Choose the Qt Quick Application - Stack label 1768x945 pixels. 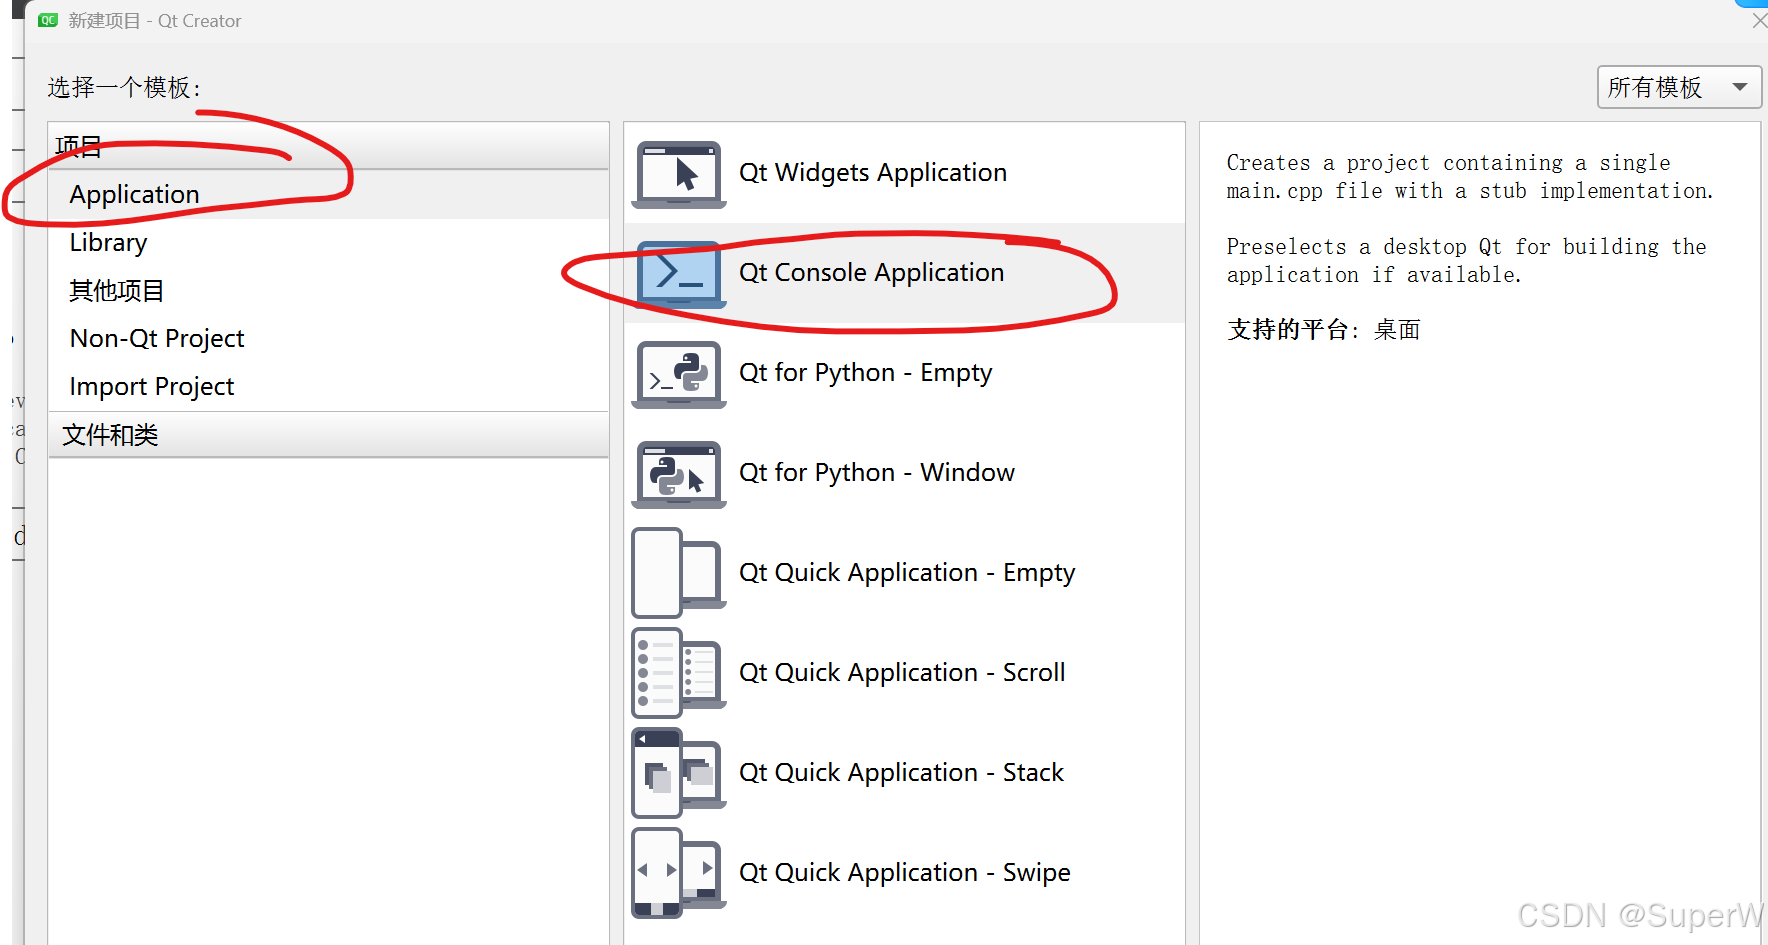coord(901,773)
